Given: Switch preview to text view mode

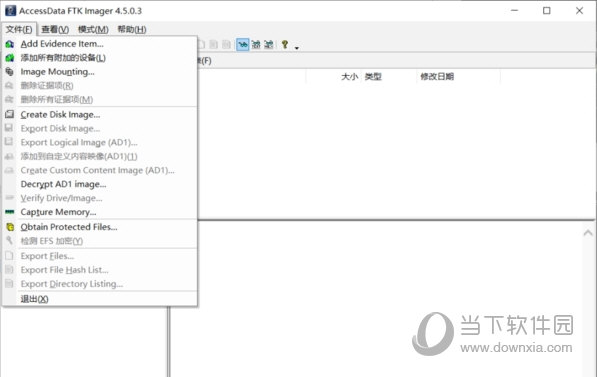Looking at the screenshot, I should pyautogui.click(x=256, y=45).
